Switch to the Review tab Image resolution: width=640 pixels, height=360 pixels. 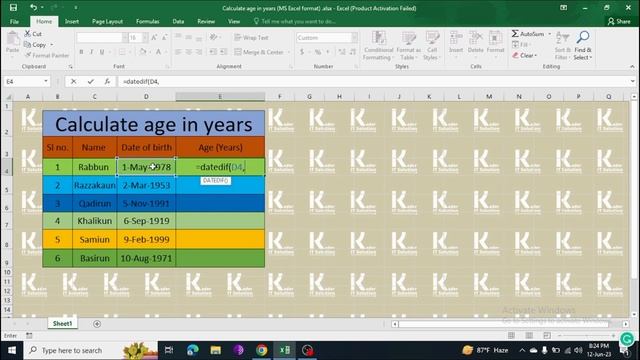point(206,21)
